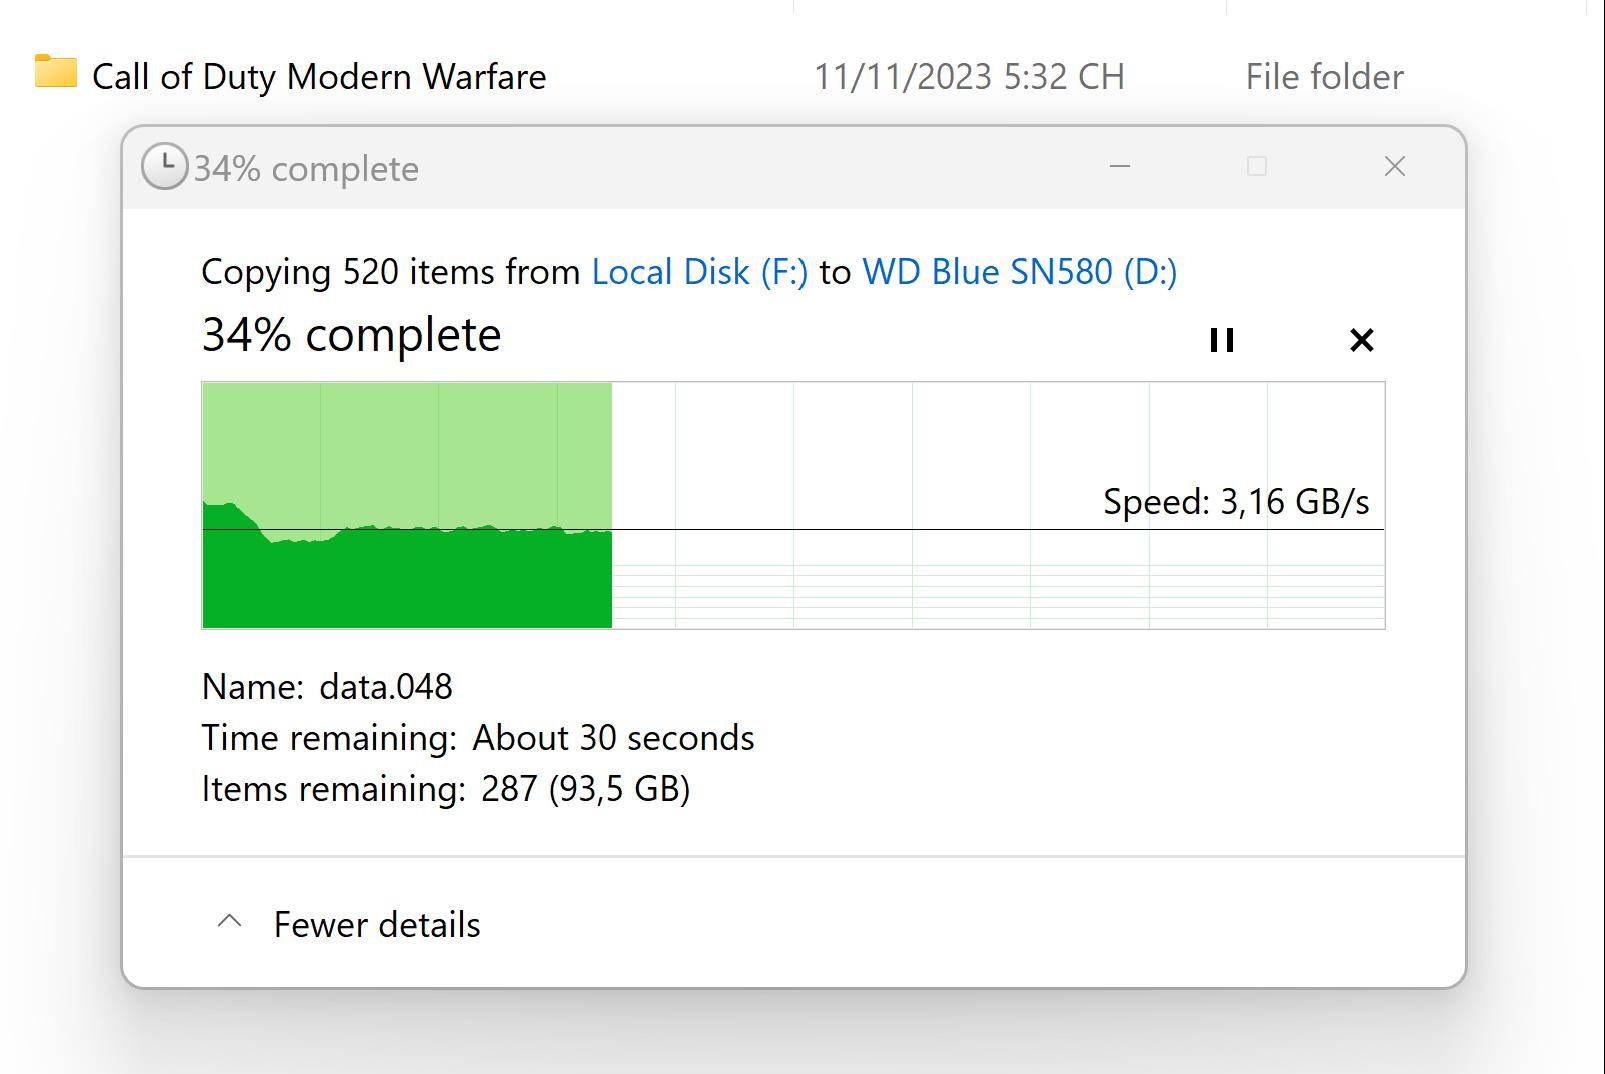Click the File folder type cell
This screenshot has height=1074, width=1605.
pyautogui.click(x=1324, y=77)
